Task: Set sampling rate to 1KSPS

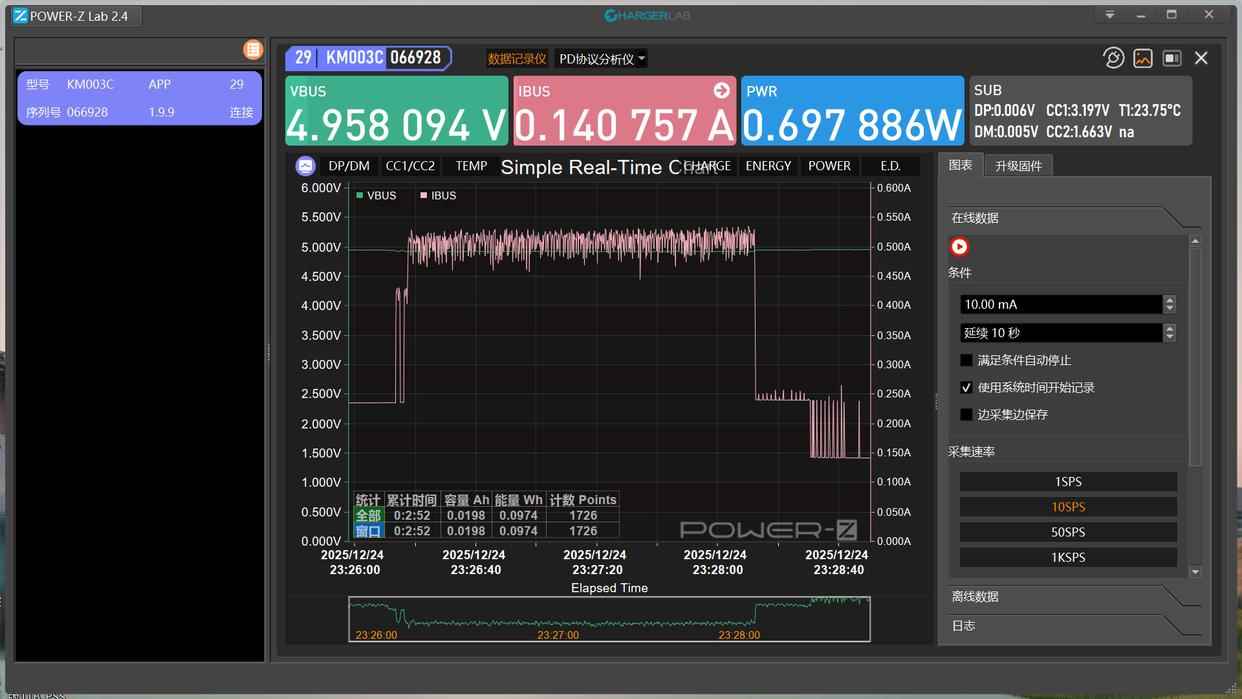Action: pos(1068,557)
